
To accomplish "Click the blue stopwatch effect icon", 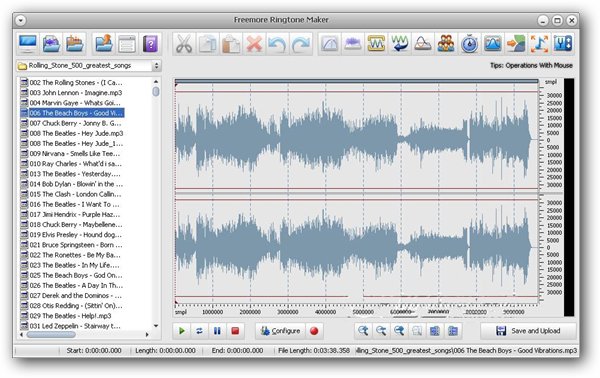I will (470, 44).
